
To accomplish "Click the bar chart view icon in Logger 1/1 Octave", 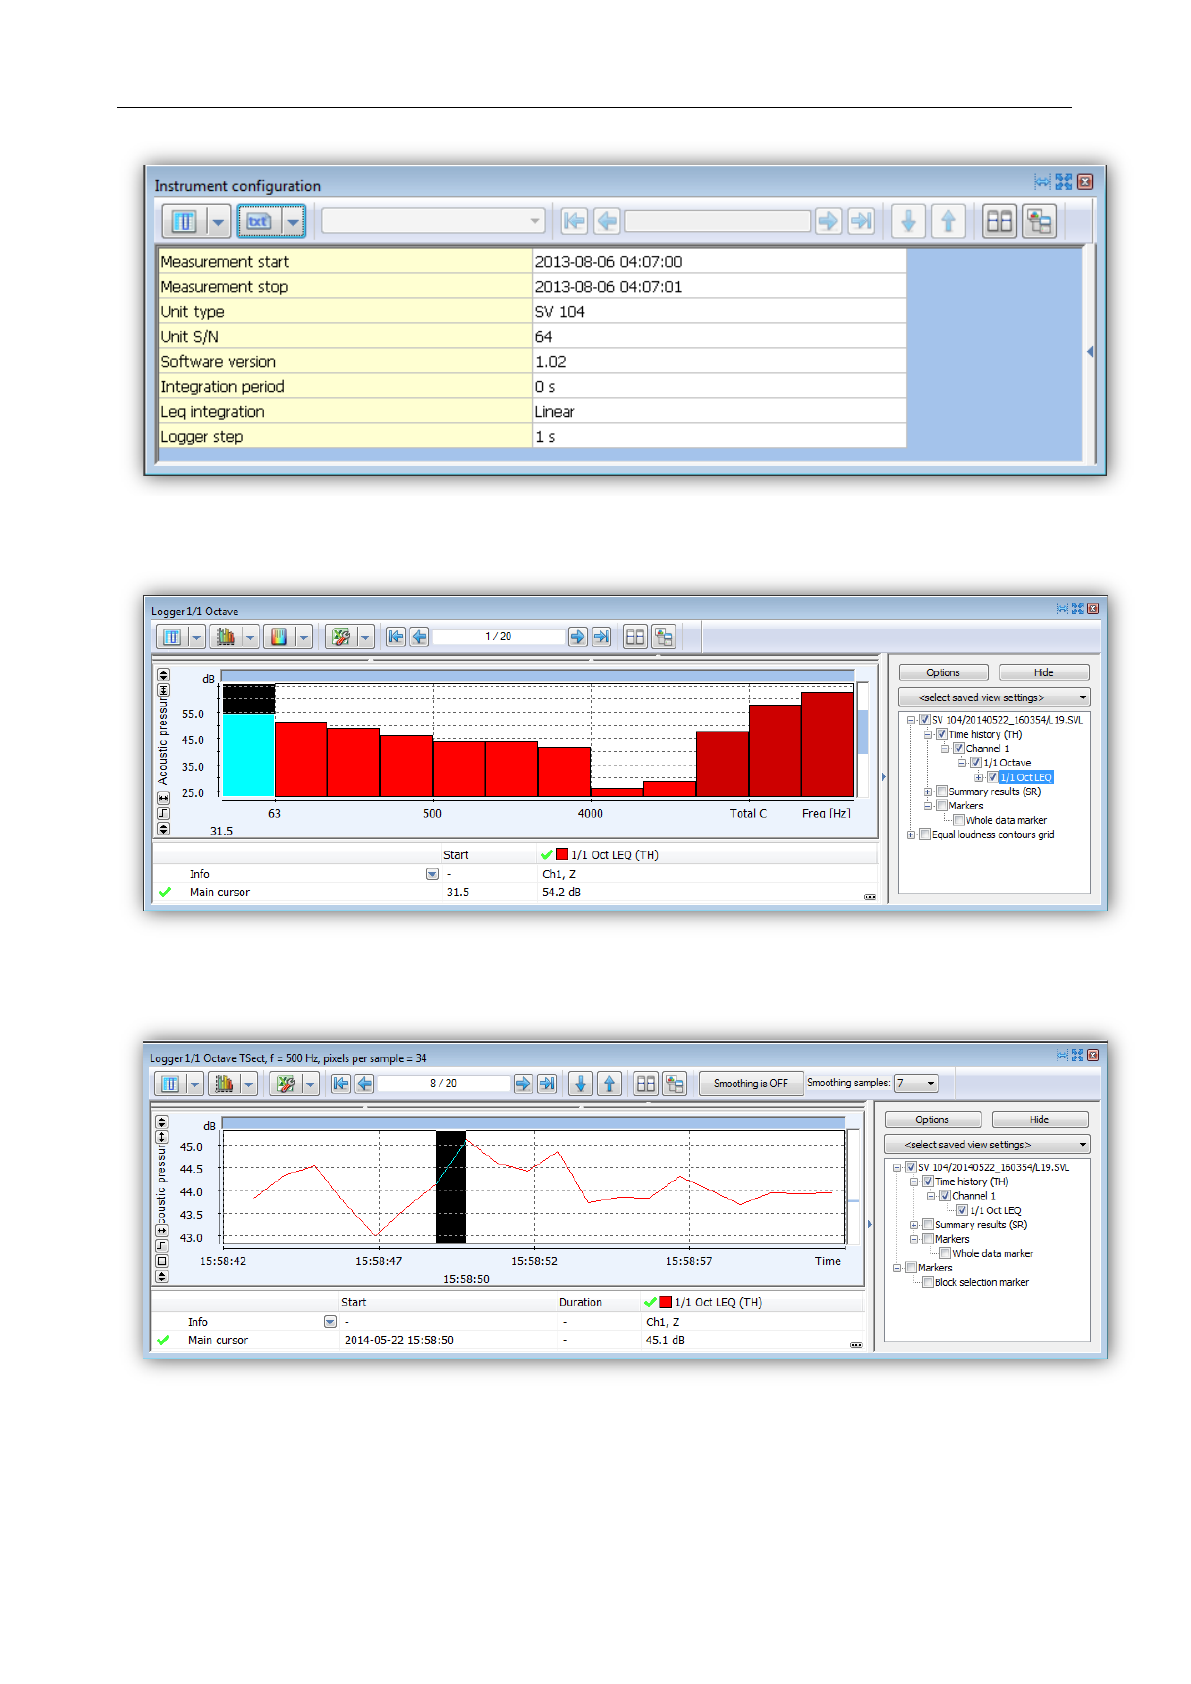I will point(226,636).
